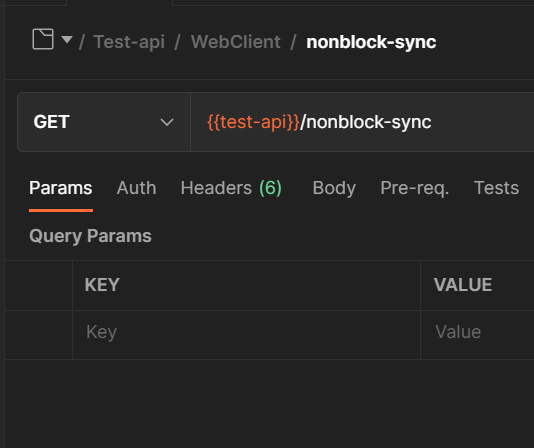Click the KEY column header

coord(102,285)
